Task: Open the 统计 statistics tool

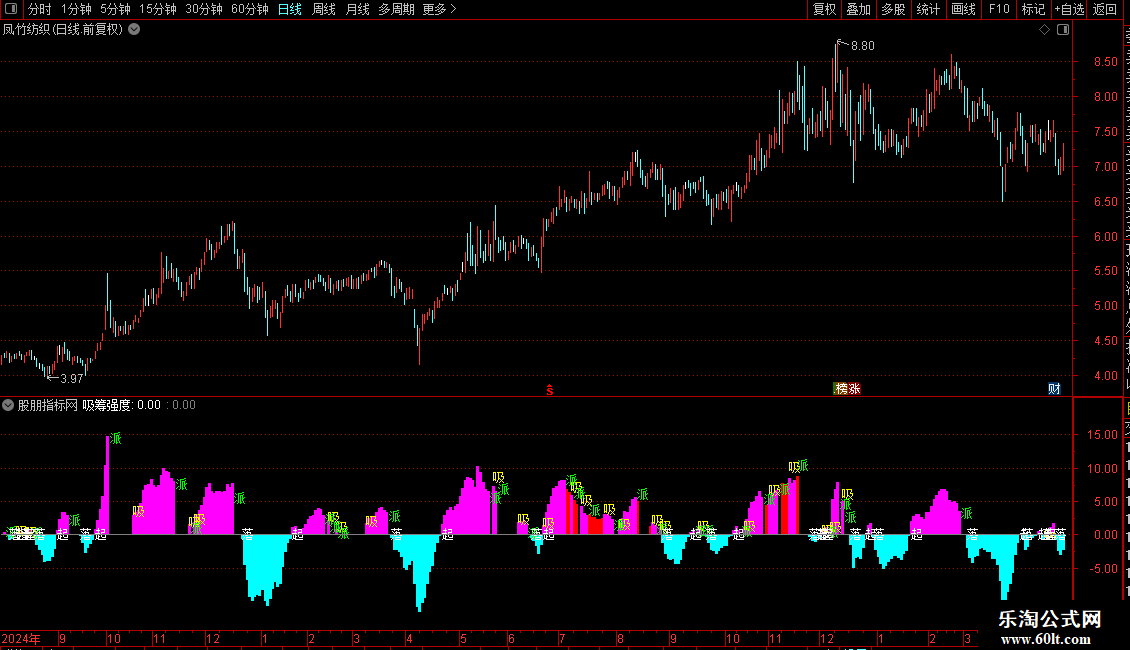Action: 927,9
